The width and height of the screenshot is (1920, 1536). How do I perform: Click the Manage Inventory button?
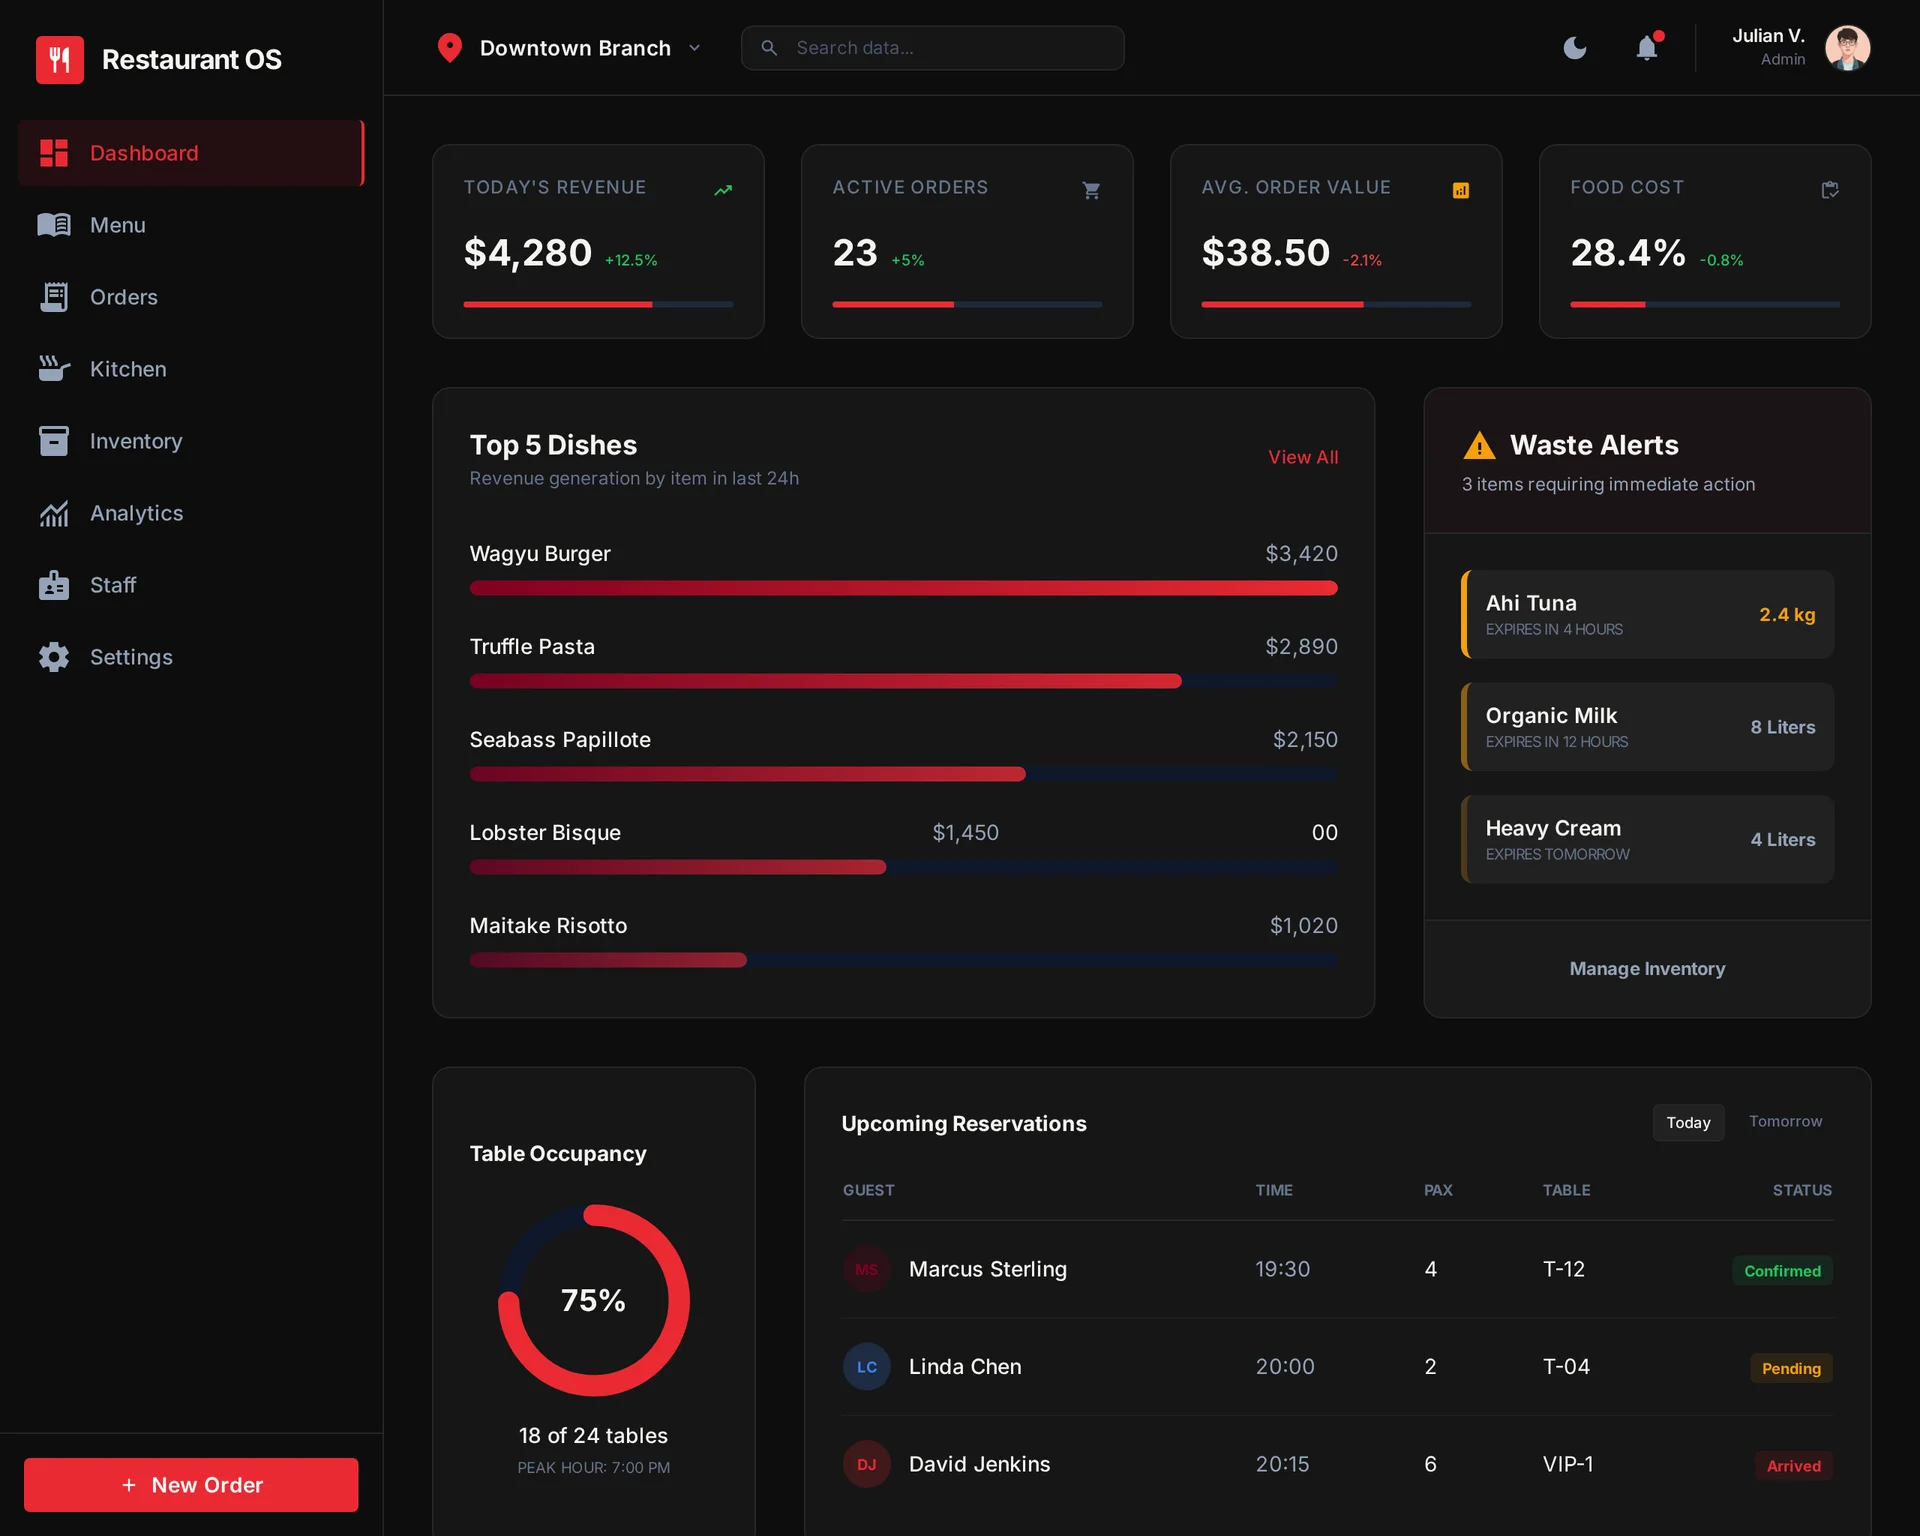(1646, 968)
